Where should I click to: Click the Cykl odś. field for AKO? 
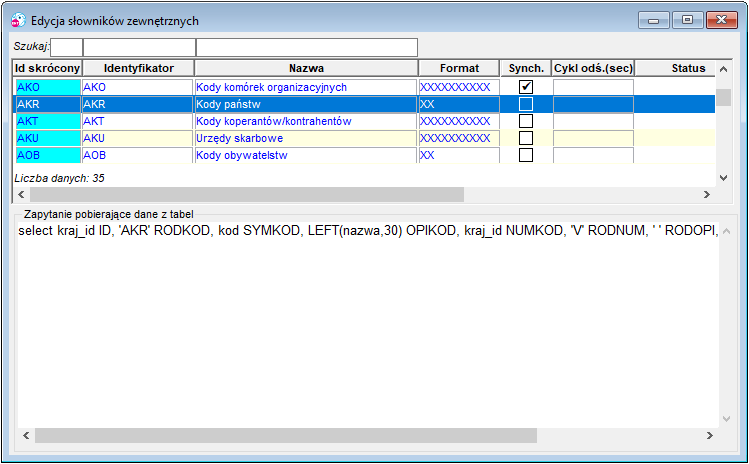tap(593, 87)
